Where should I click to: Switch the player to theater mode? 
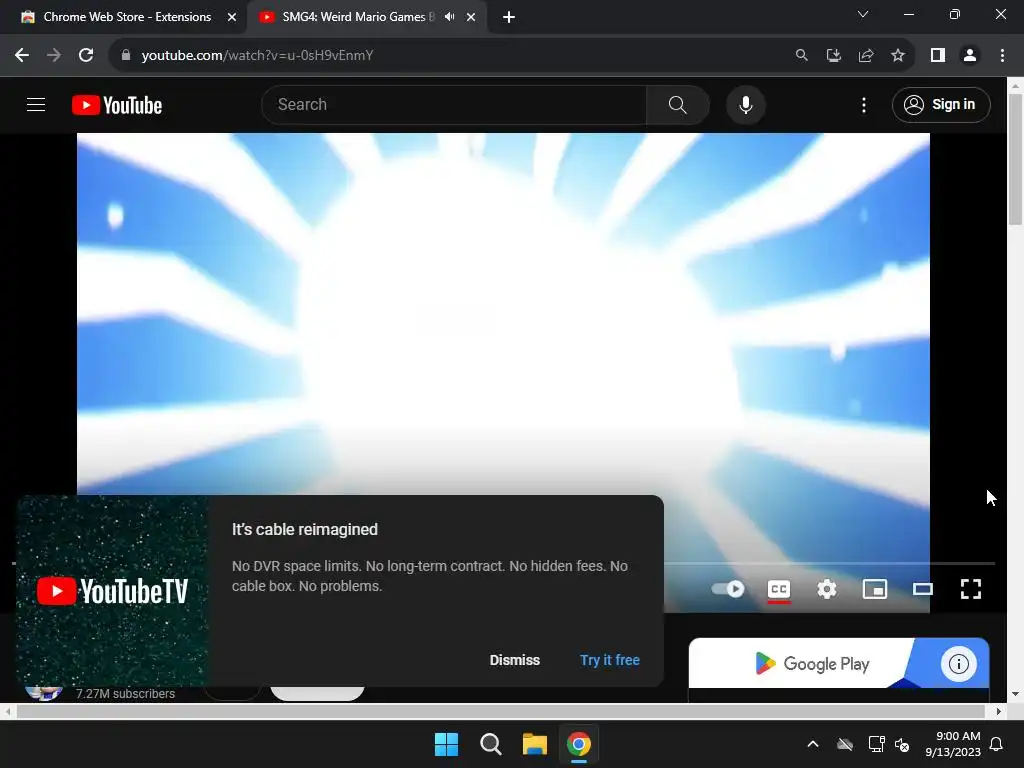pyautogui.click(x=923, y=589)
